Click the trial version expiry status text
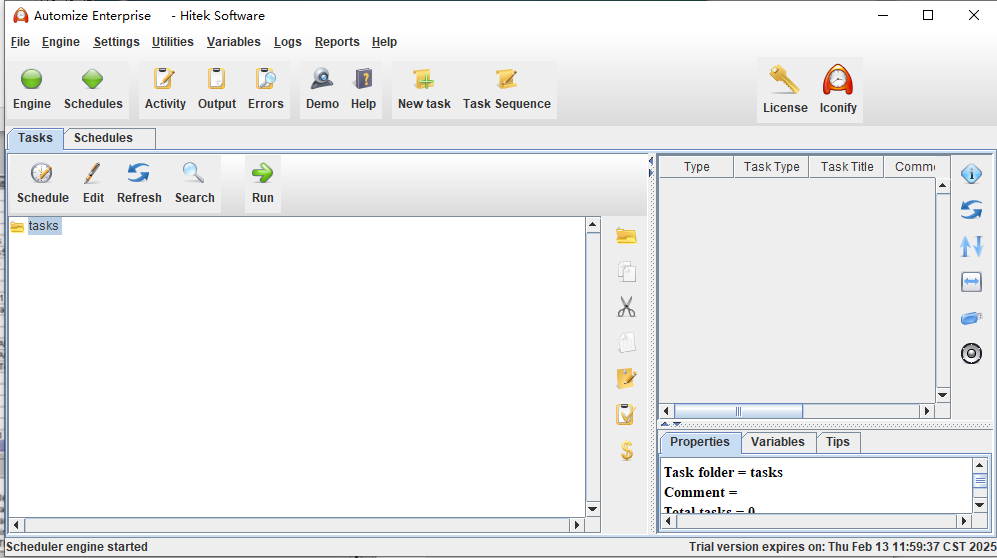Viewport: 997px width, 558px height. click(x=842, y=547)
